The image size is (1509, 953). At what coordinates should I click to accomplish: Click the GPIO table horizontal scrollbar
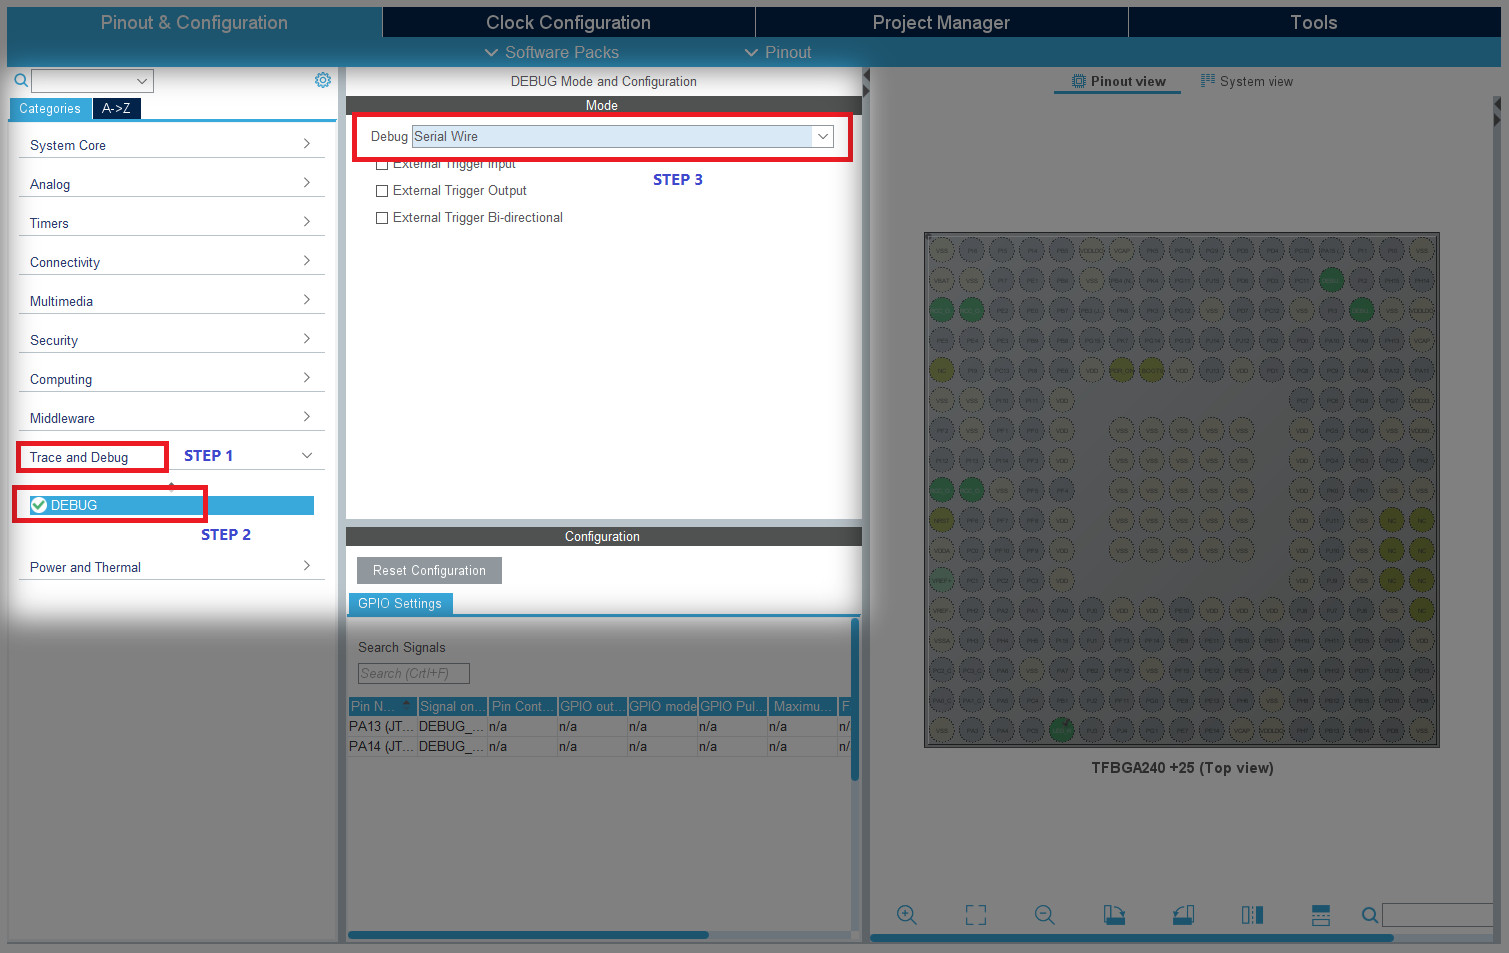click(528, 935)
